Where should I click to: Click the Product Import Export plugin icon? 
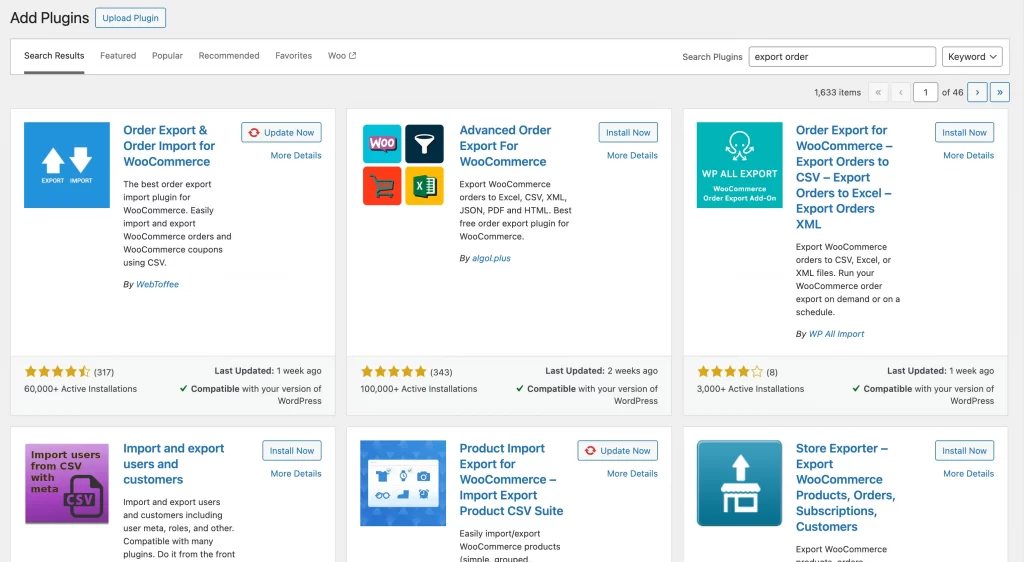[x=403, y=483]
